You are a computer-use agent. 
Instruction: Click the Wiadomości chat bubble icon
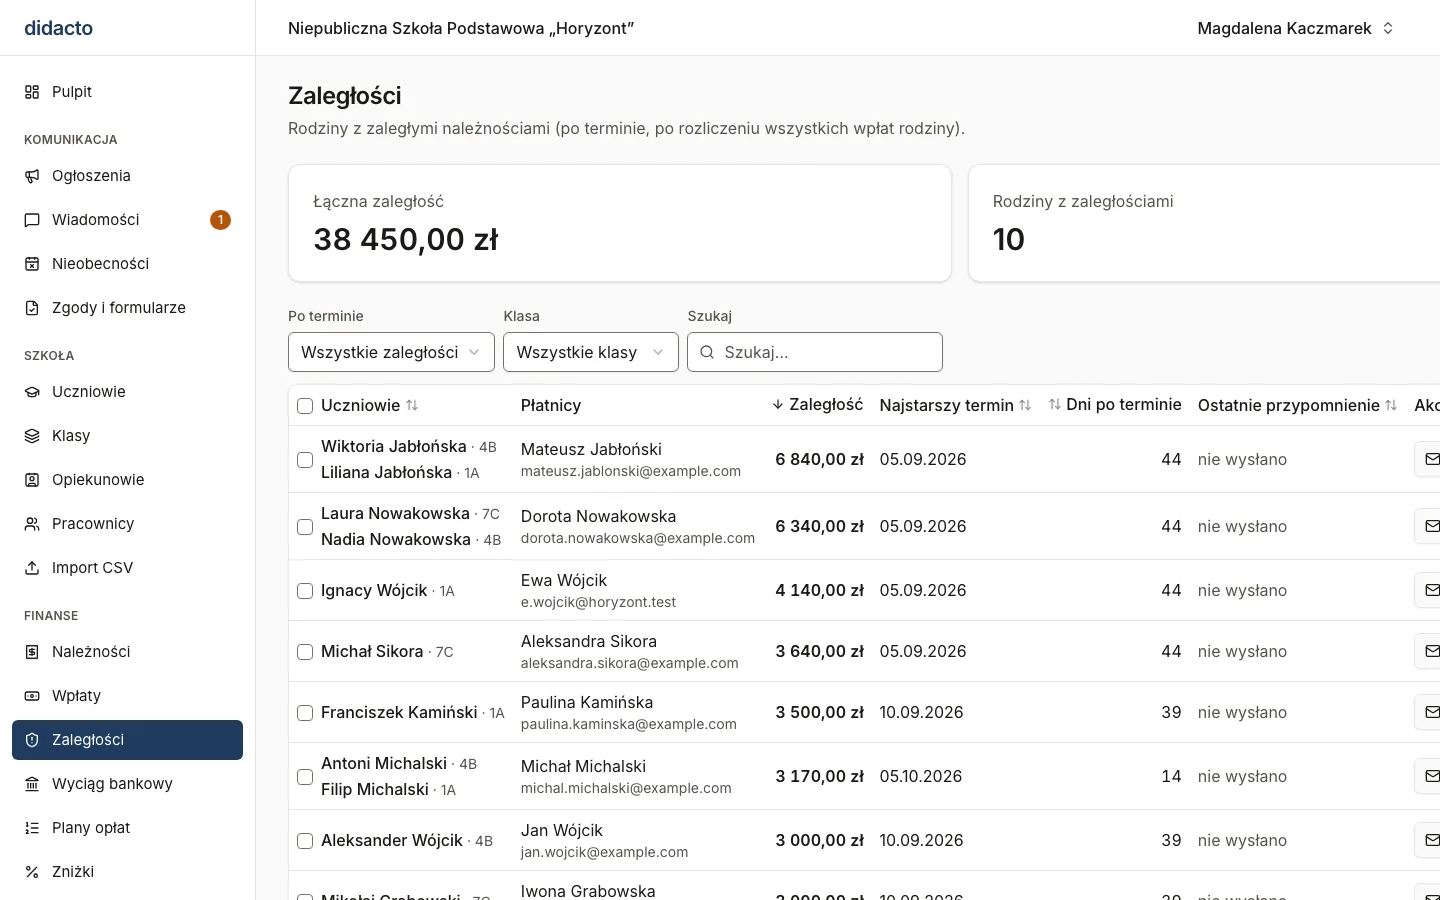pos(32,220)
